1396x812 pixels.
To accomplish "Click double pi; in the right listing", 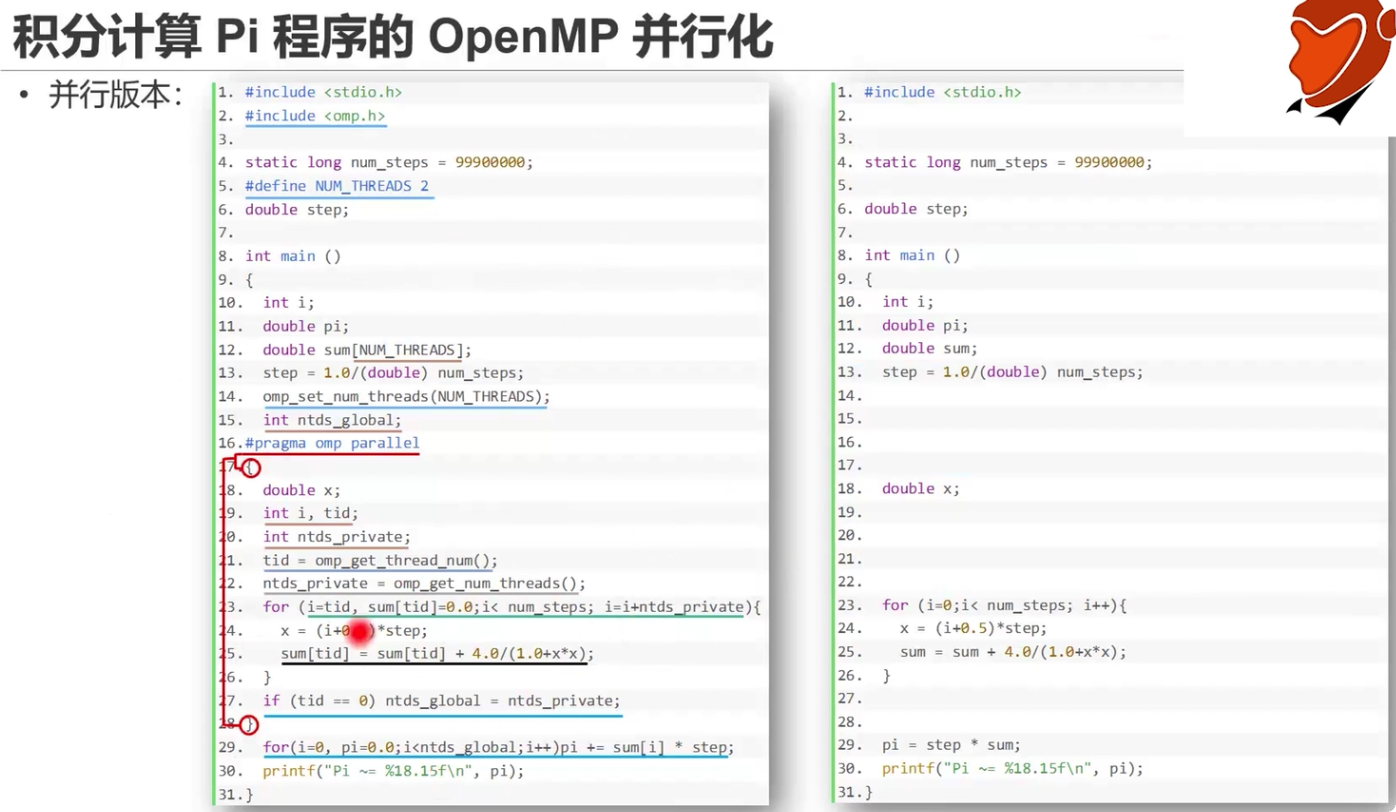I will (x=925, y=325).
